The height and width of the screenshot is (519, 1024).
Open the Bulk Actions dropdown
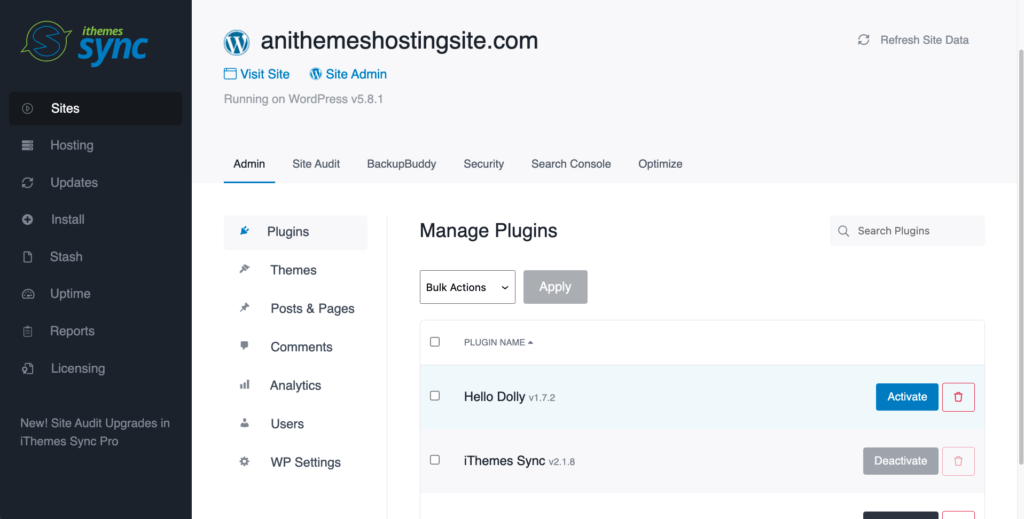pyautogui.click(x=467, y=287)
